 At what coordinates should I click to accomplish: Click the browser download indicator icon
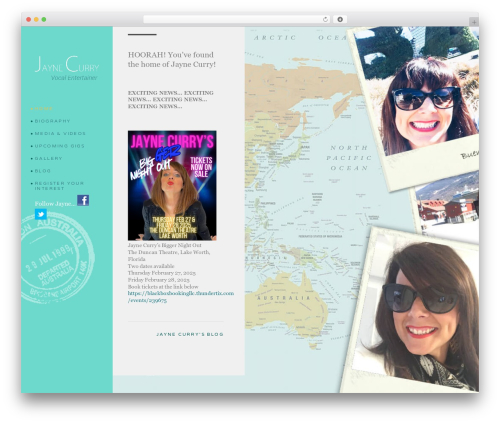click(340, 20)
